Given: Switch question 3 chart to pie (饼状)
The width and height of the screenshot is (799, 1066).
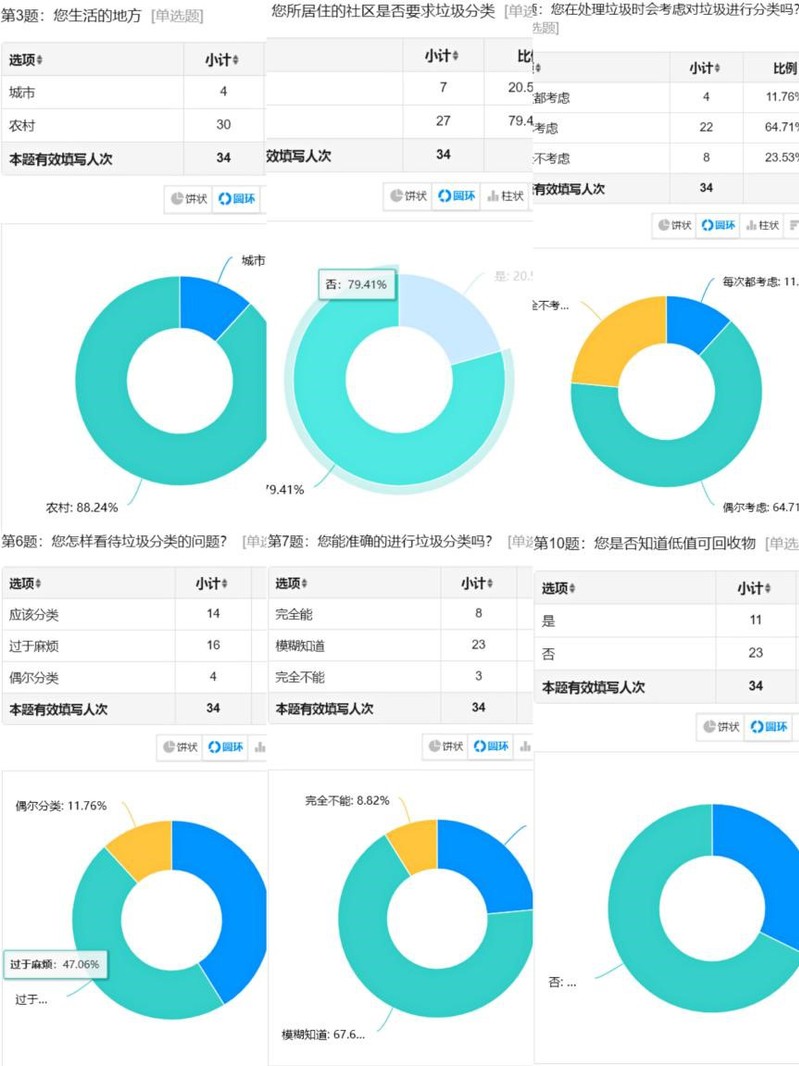Looking at the screenshot, I should 189,199.
